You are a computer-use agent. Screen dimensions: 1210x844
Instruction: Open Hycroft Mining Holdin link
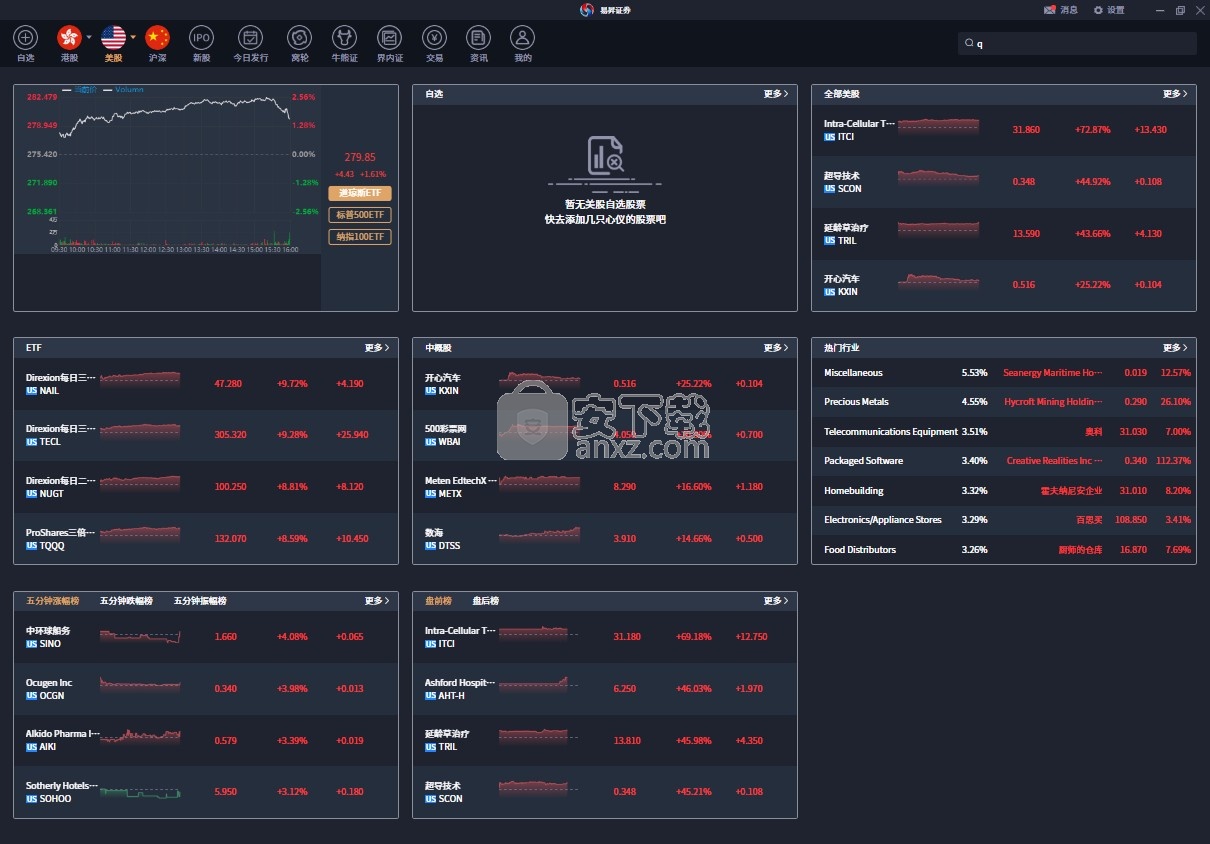(1053, 402)
